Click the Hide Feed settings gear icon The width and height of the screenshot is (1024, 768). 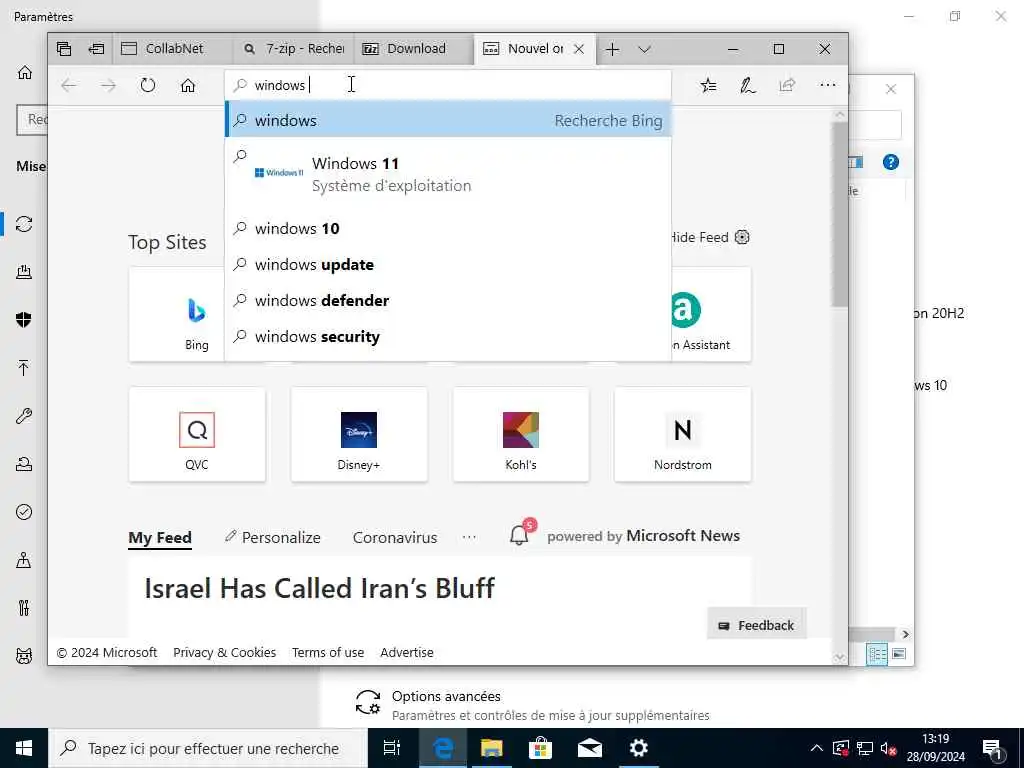click(742, 237)
